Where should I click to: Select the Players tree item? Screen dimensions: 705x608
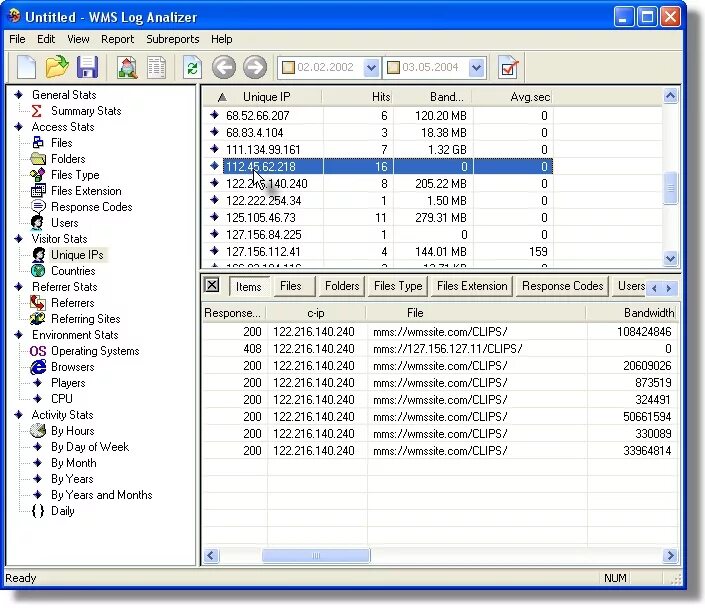68,383
